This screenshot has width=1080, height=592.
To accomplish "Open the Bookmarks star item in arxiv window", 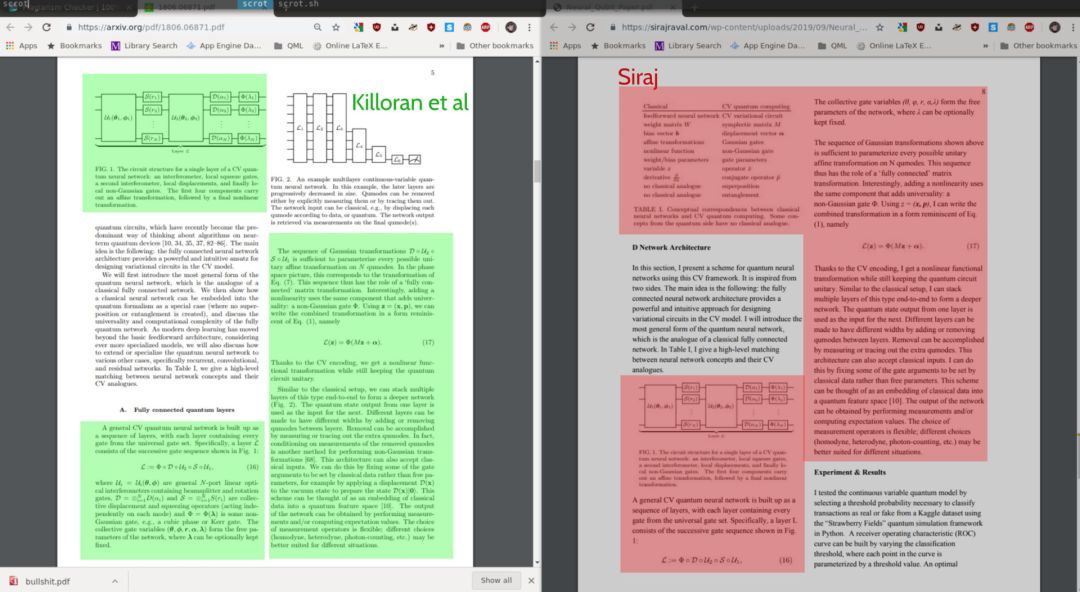I will coord(74,45).
